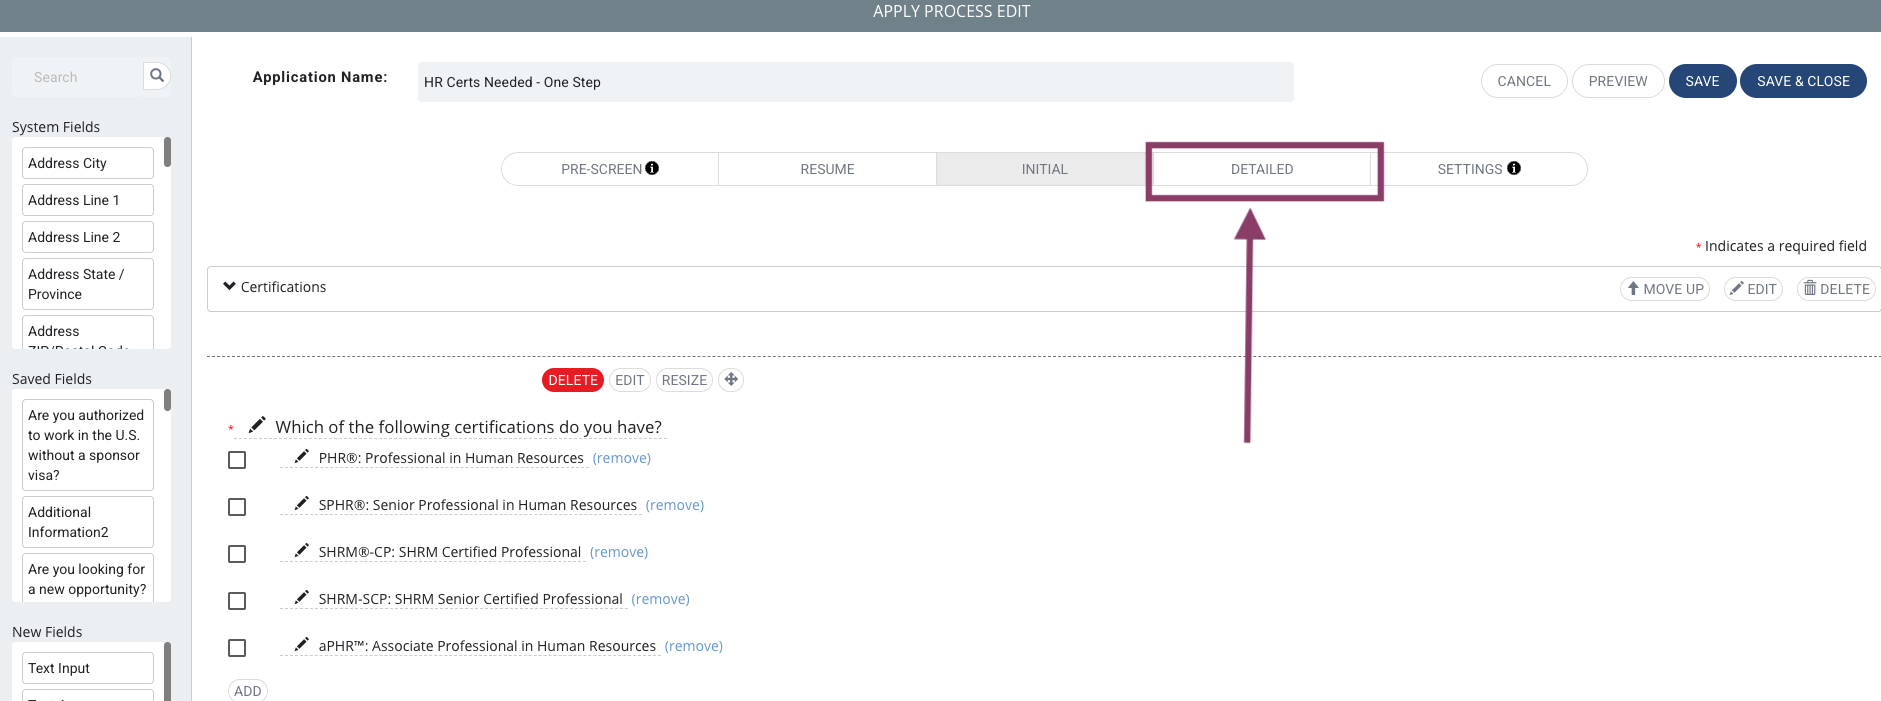
Task: Move the Certifications section up
Action: pos(1665,289)
